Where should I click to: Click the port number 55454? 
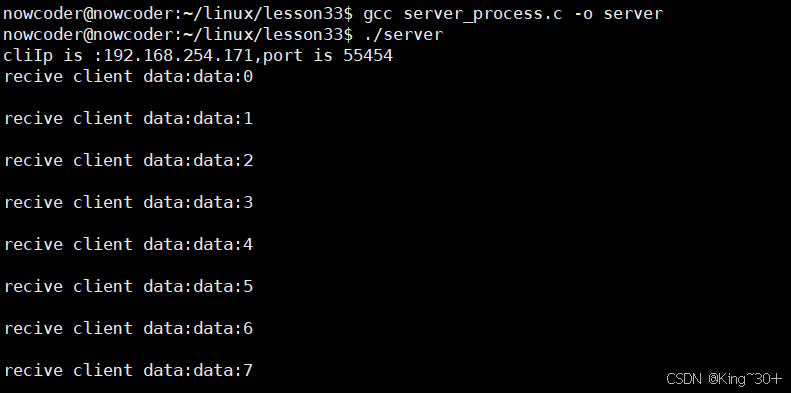(368, 55)
